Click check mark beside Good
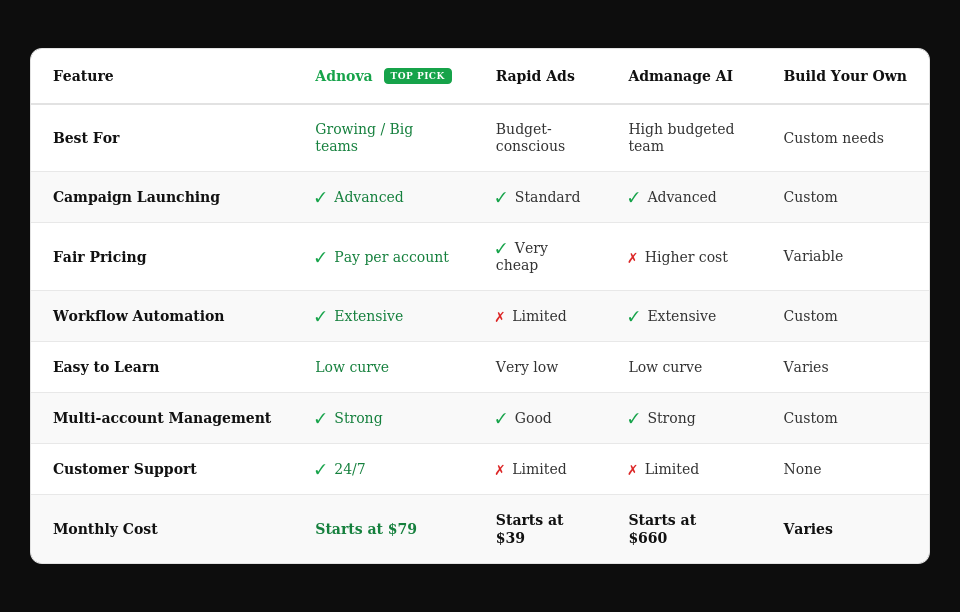 point(501,418)
